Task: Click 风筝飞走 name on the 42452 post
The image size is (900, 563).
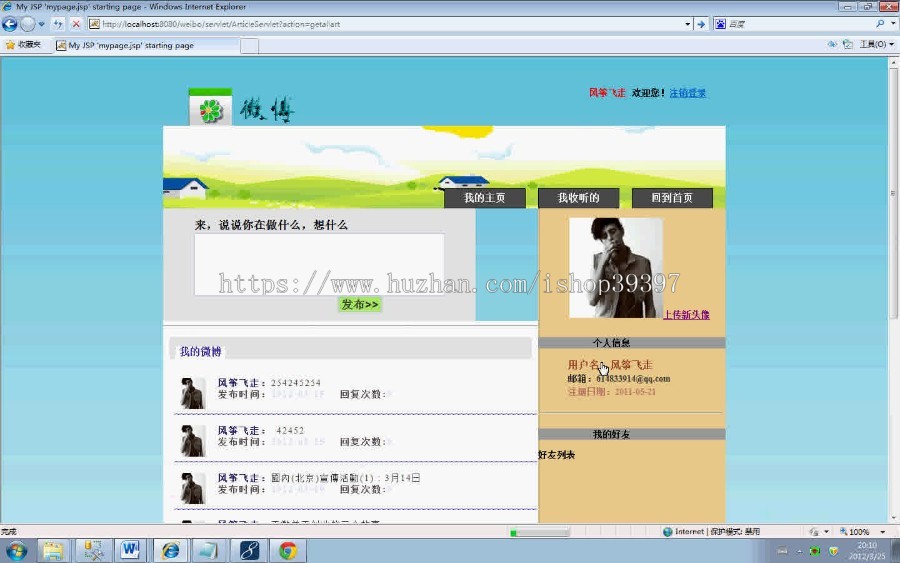Action: (238, 430)
